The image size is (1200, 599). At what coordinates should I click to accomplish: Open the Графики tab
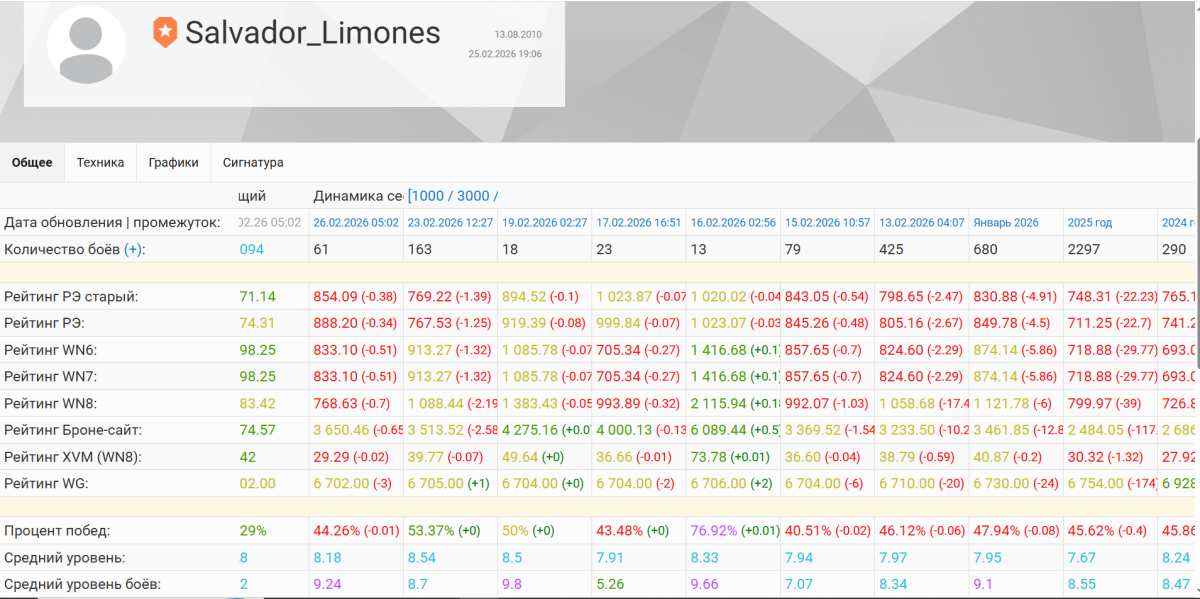173,162
